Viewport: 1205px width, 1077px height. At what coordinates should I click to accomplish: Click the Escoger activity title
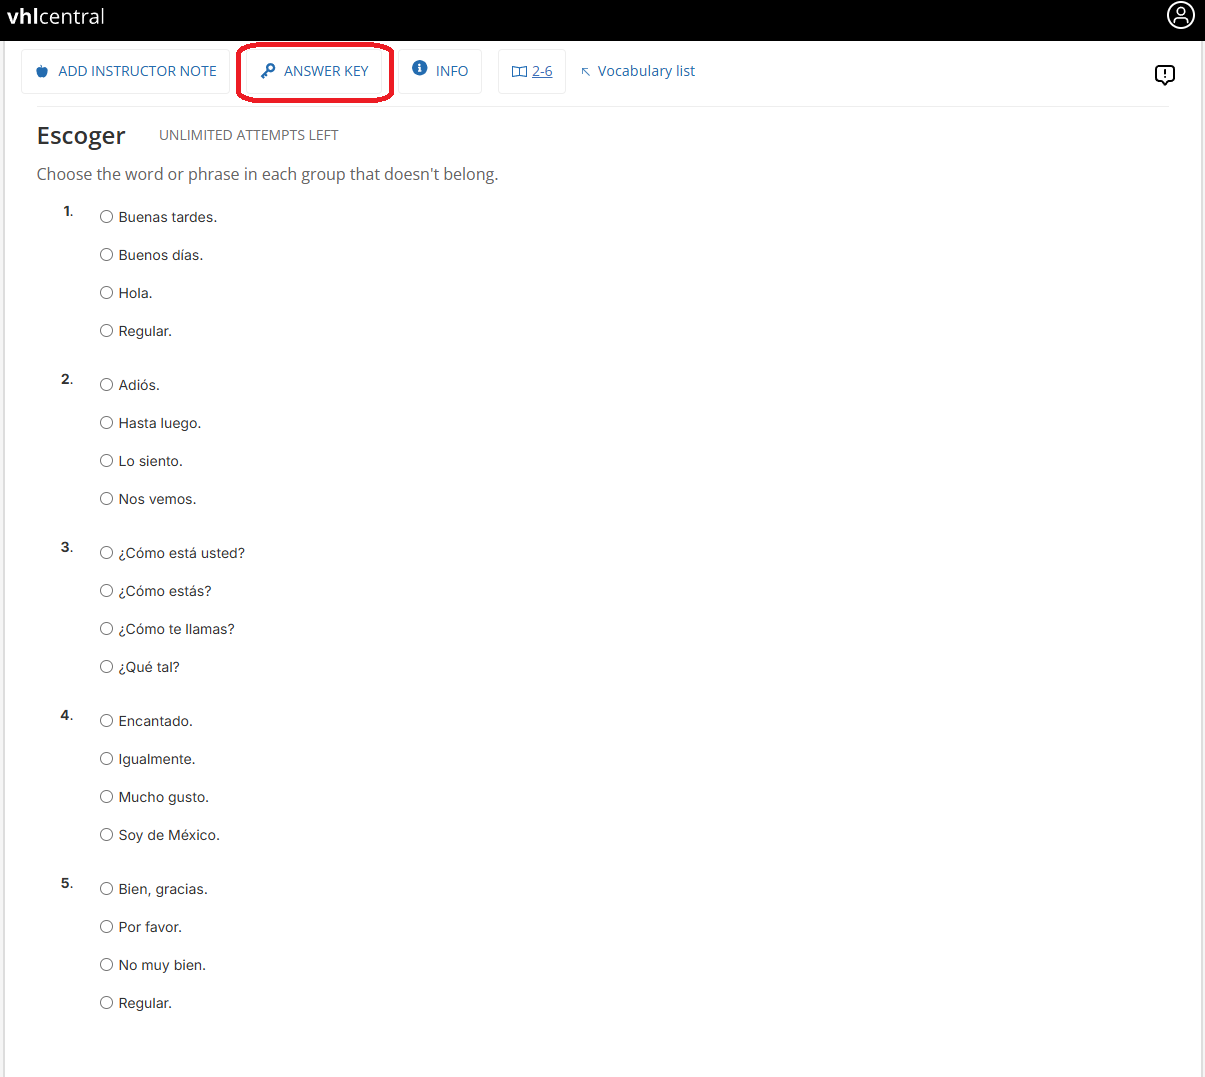pos(81,136)
